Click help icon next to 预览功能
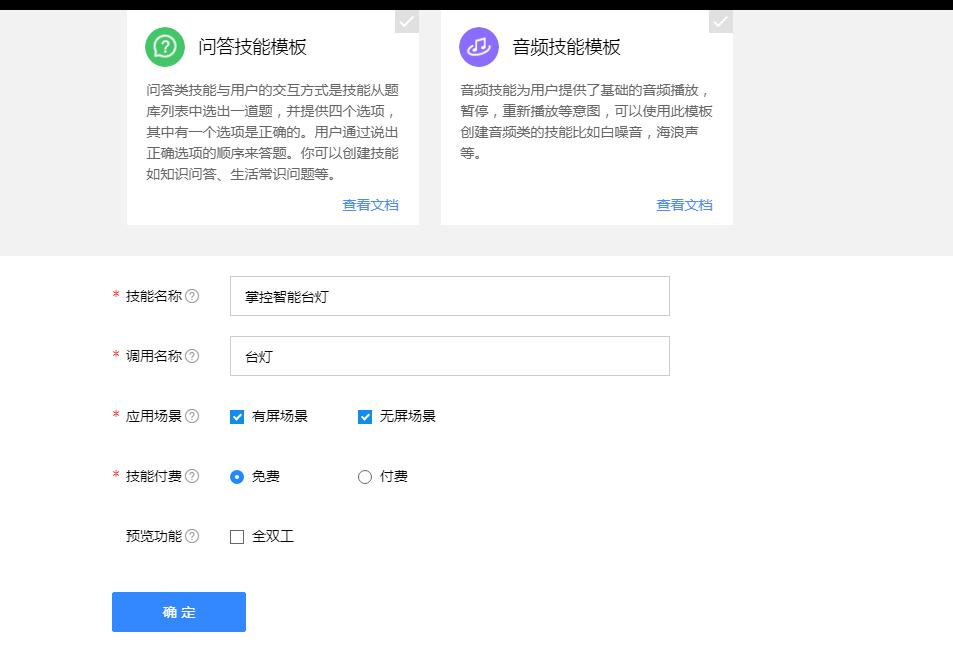 [x=192, y=536]
